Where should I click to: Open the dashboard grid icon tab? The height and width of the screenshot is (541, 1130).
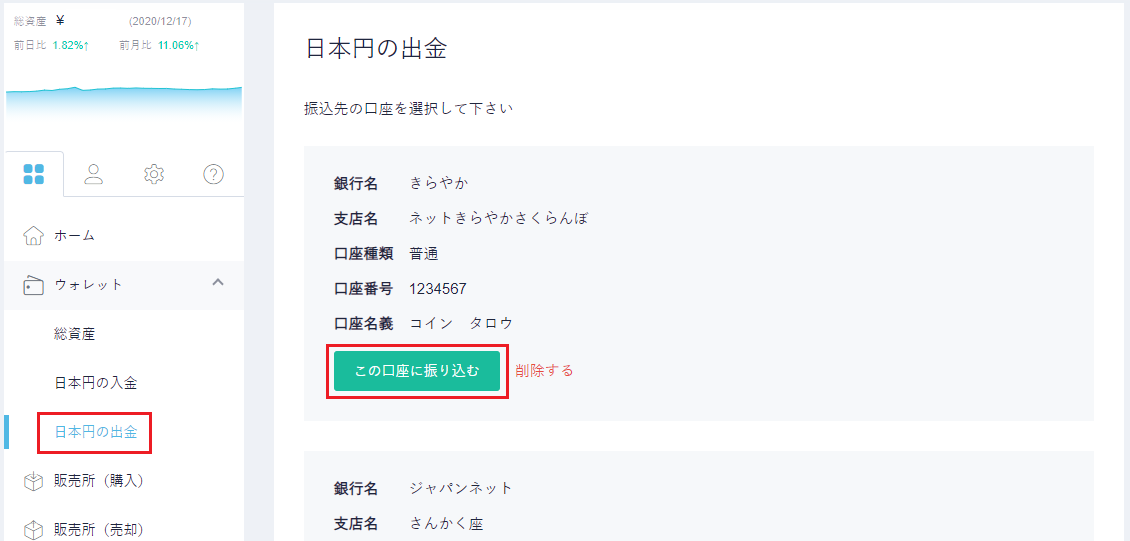coord(34,174)
